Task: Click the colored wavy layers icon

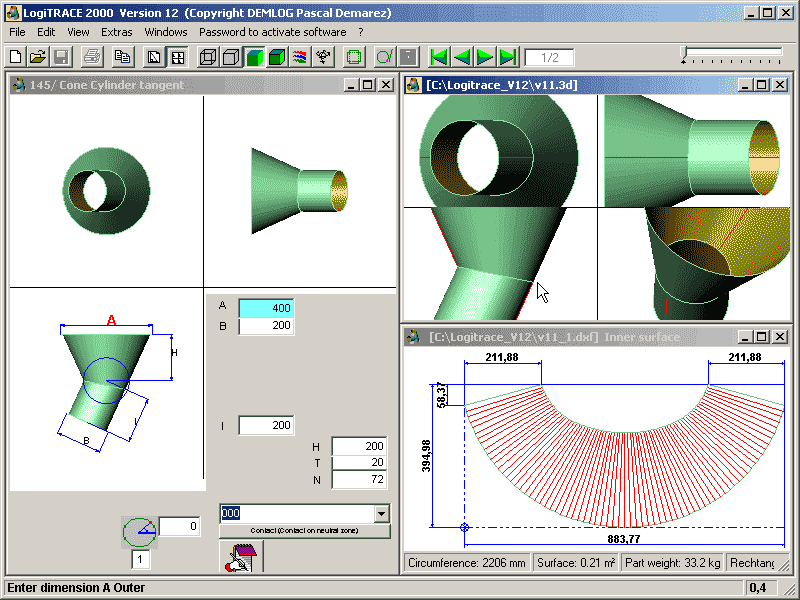Action: pos(300,57)
